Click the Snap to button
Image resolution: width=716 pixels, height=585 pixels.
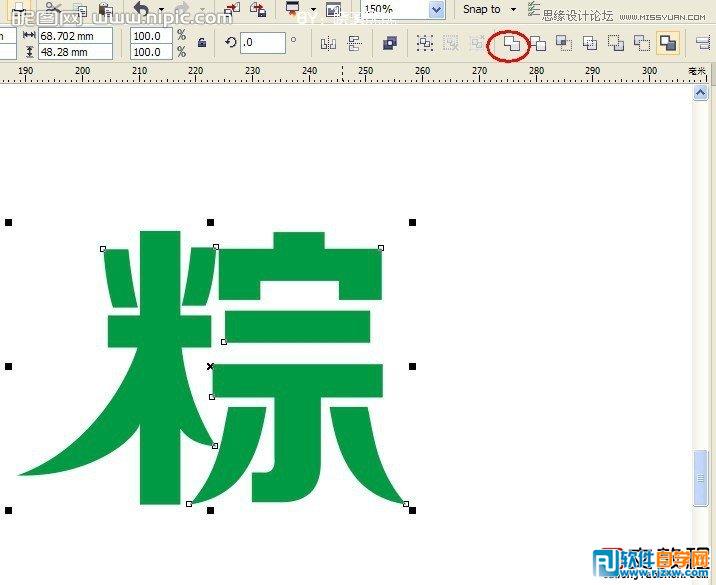pos(481,9)
